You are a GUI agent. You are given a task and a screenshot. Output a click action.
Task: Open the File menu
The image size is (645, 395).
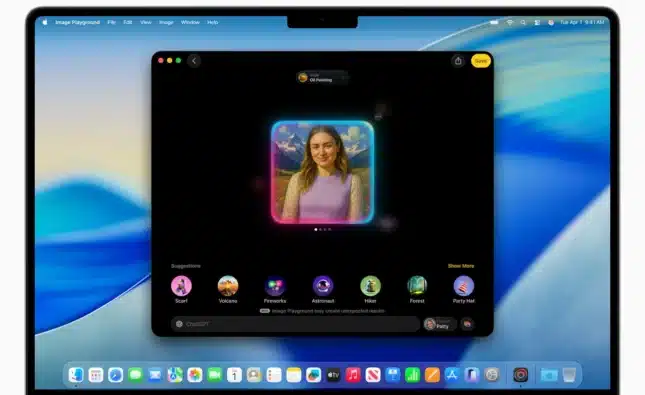(111, 22)
